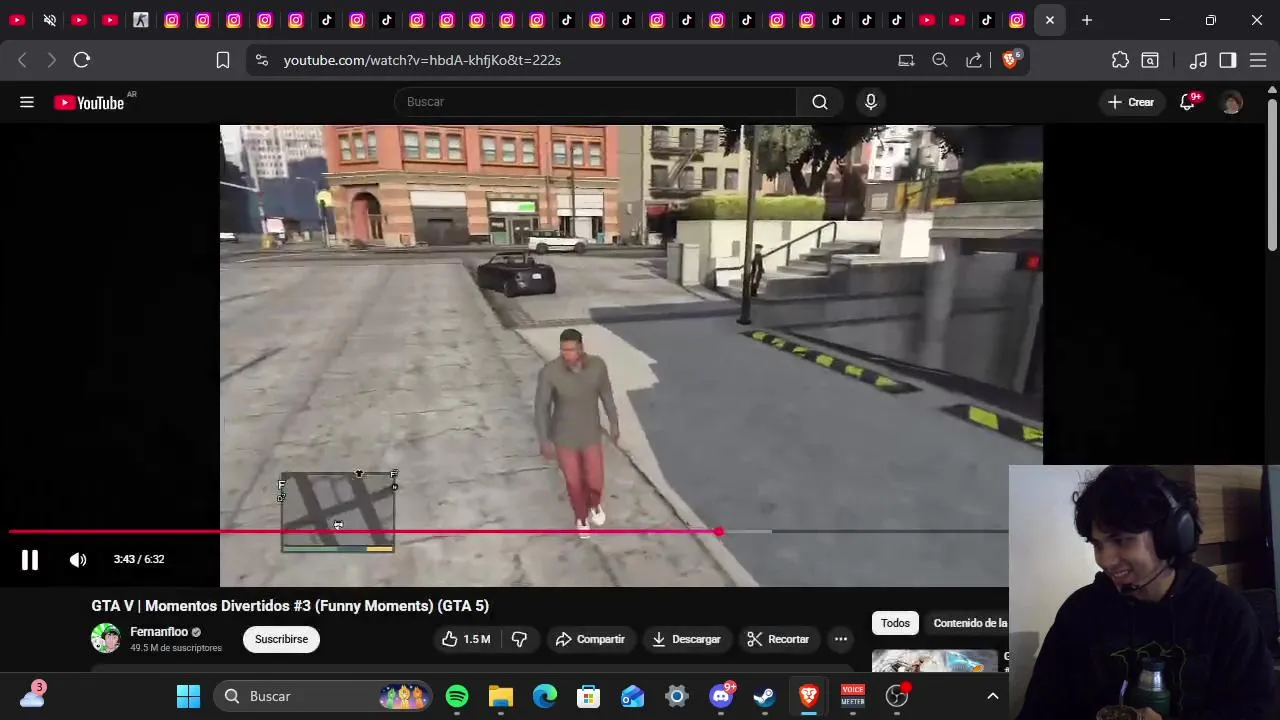
Task: Click the browser forward arrow
Action: (x=51, y=60)
